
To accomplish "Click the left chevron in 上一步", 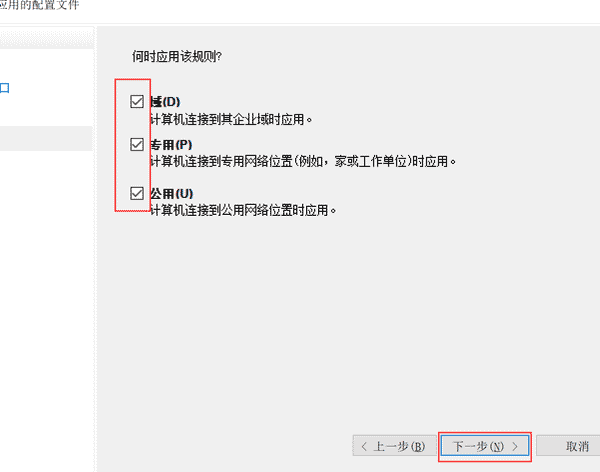I will [x=364, y=446].
